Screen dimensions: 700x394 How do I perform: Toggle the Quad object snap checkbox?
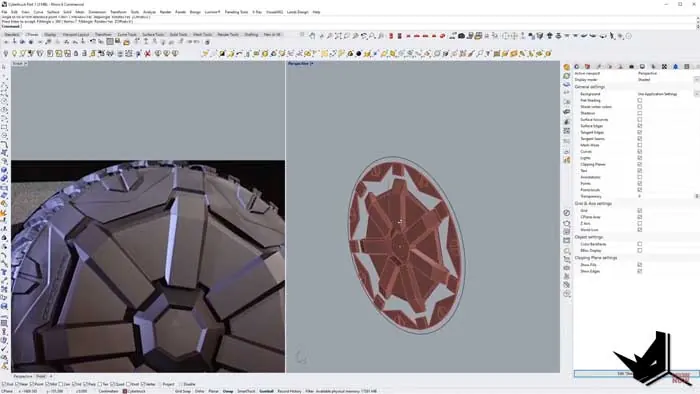[x=112, y=384]
